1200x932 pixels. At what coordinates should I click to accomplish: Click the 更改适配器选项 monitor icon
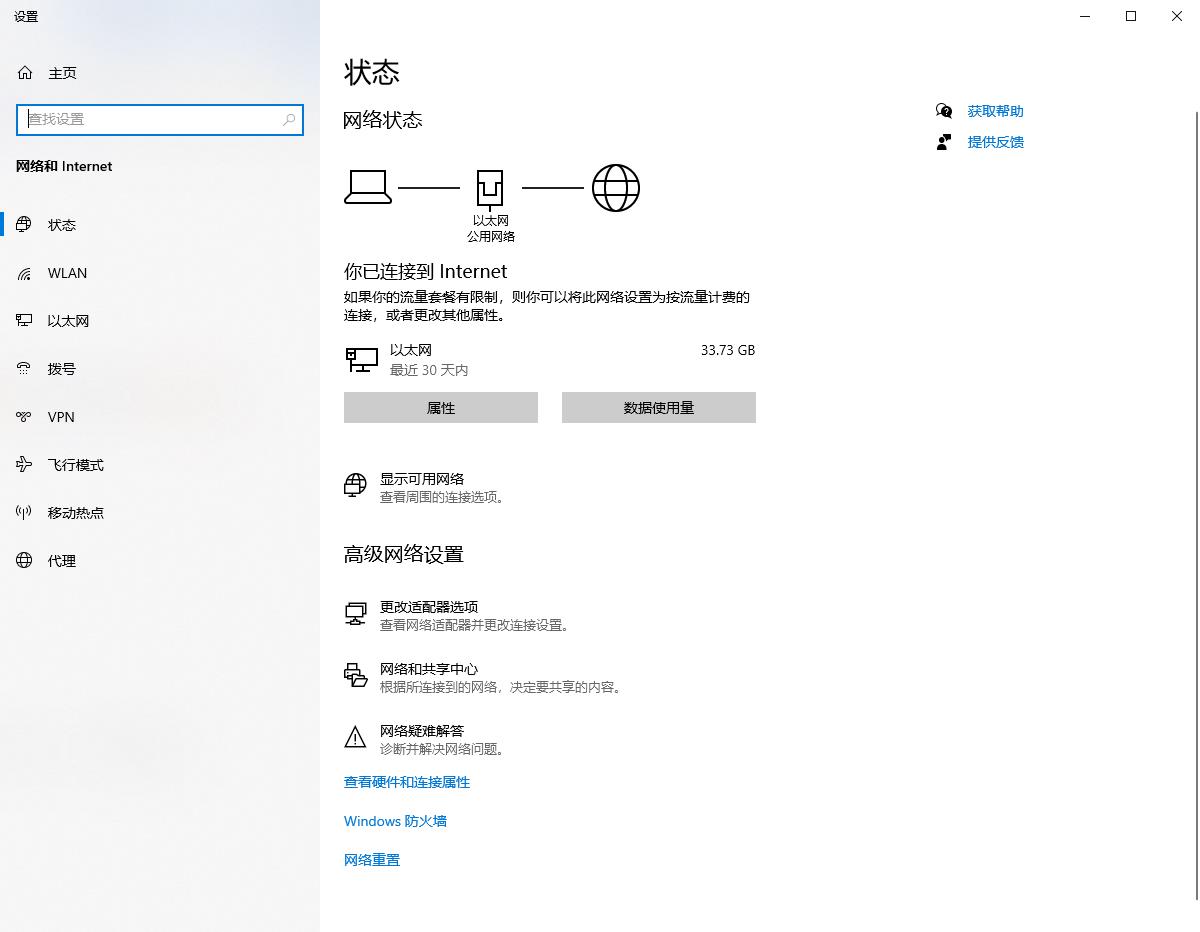(x=355, y=614)
